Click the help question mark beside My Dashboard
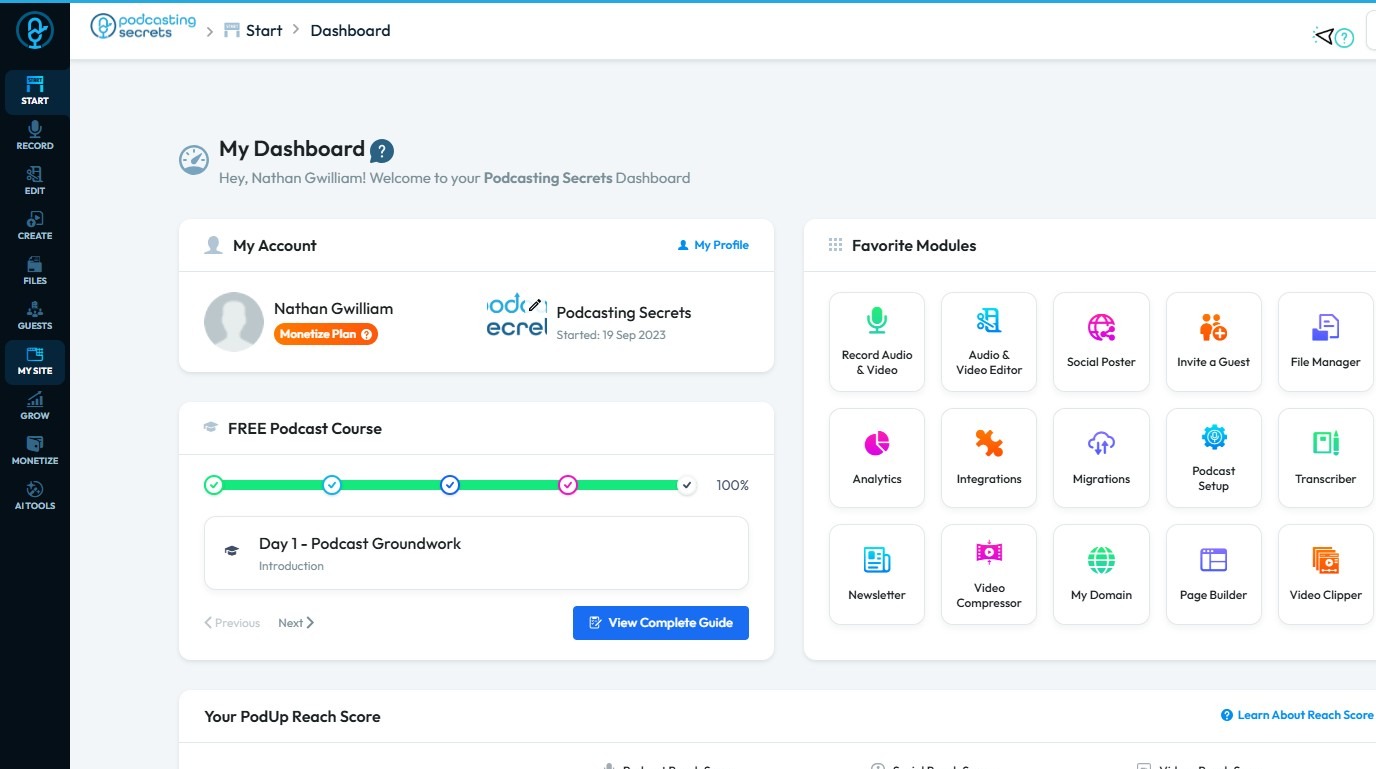Viewport: 1376px width, 769px height. click(x=382, y=151)
